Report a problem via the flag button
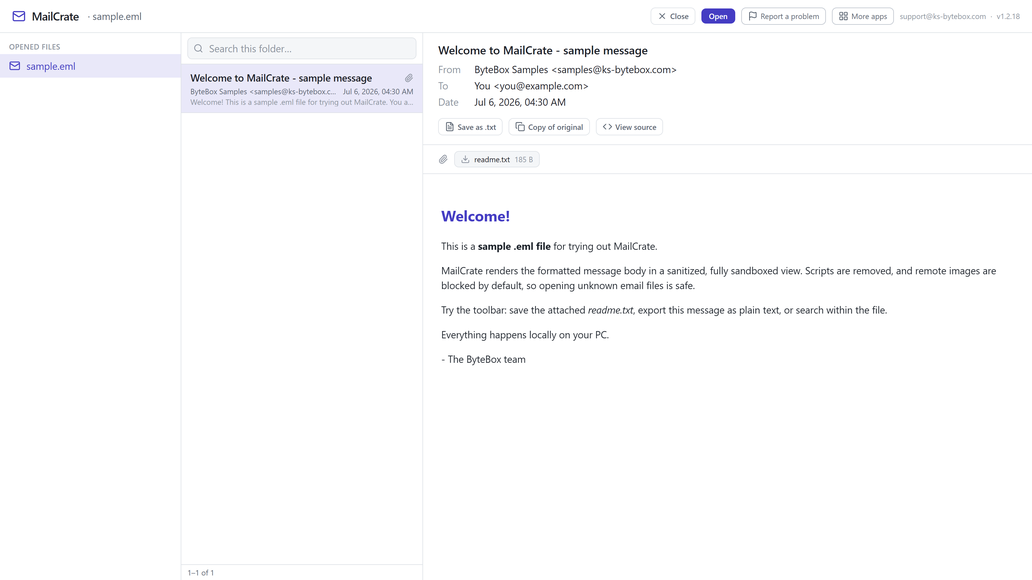1032x580 pixels. 783,16
